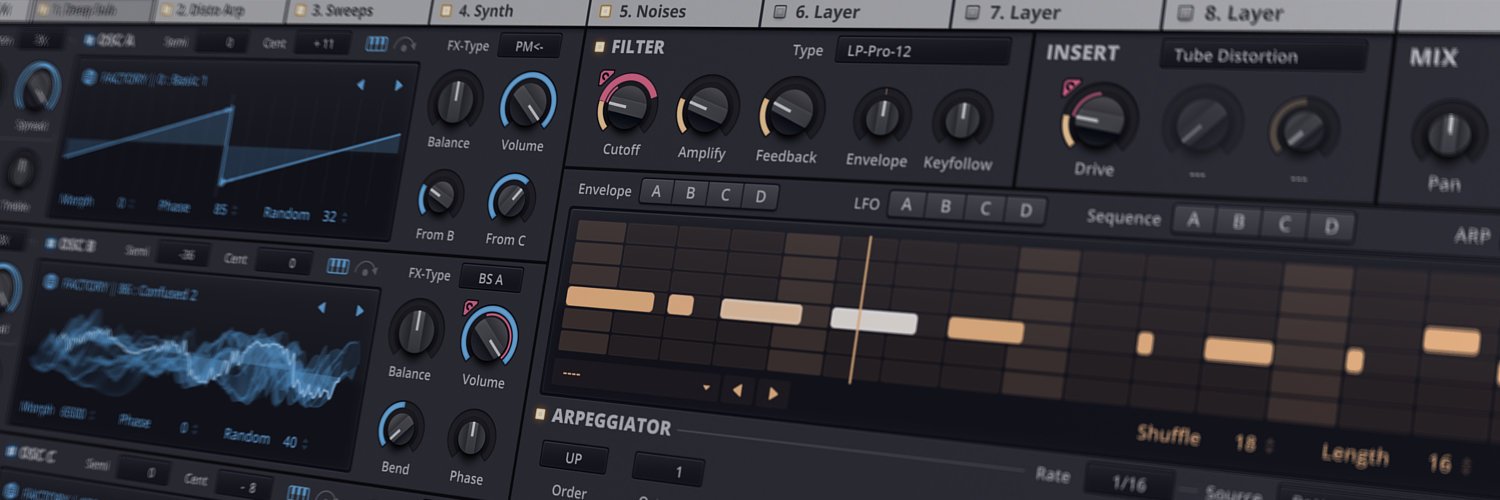The width and height of the screenshot is (1500, 500).
Task: Tick the checkbox on the 4. Synth tab
Action: pos(445,11)
